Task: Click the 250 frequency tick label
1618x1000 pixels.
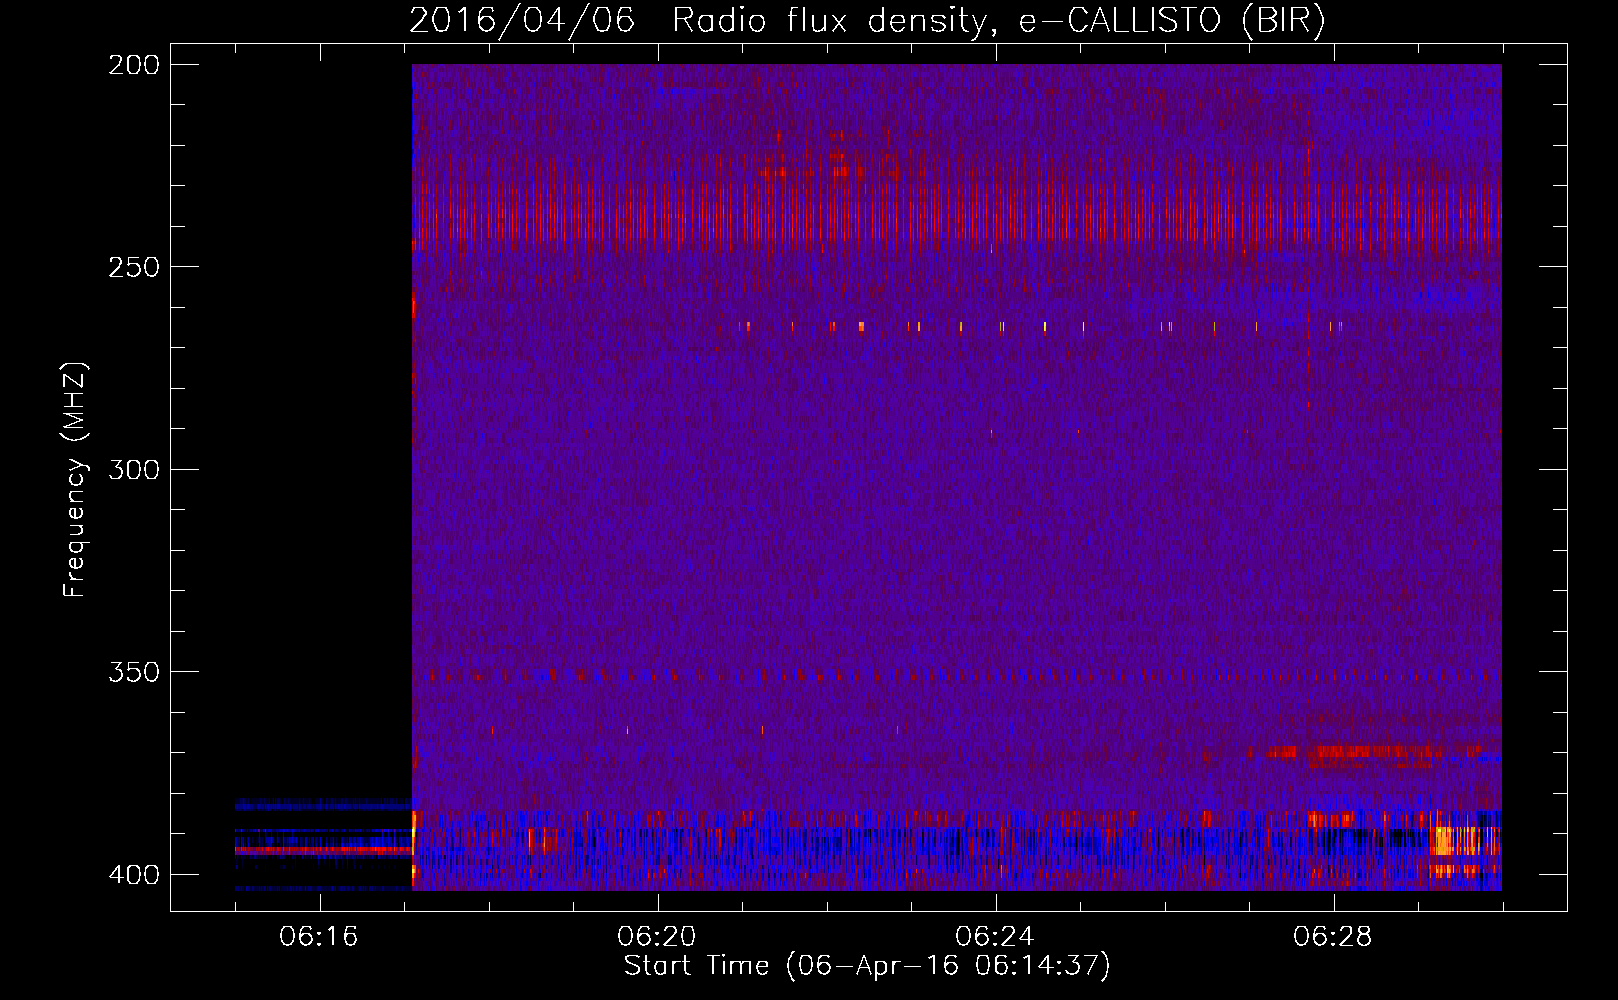Action: point(134,267)
